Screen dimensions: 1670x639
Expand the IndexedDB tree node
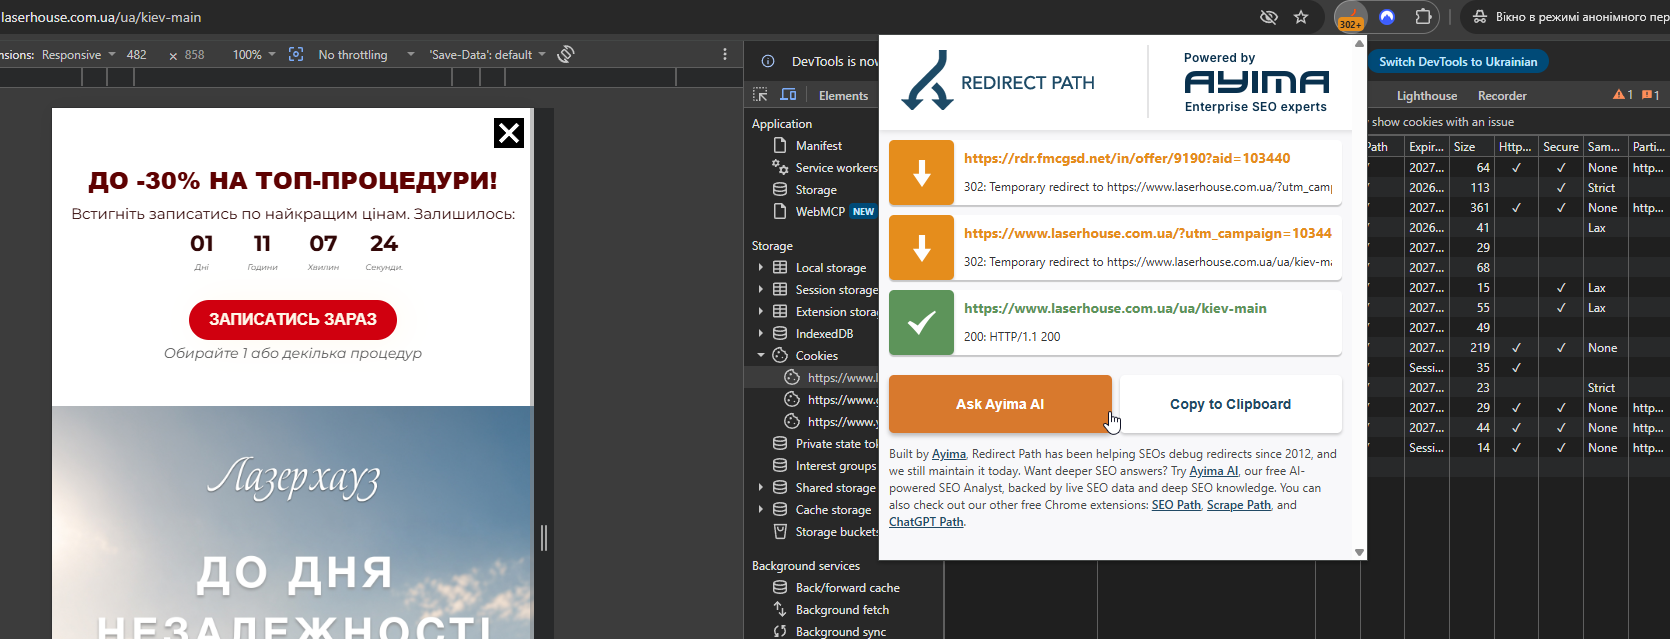coord(761,334)
